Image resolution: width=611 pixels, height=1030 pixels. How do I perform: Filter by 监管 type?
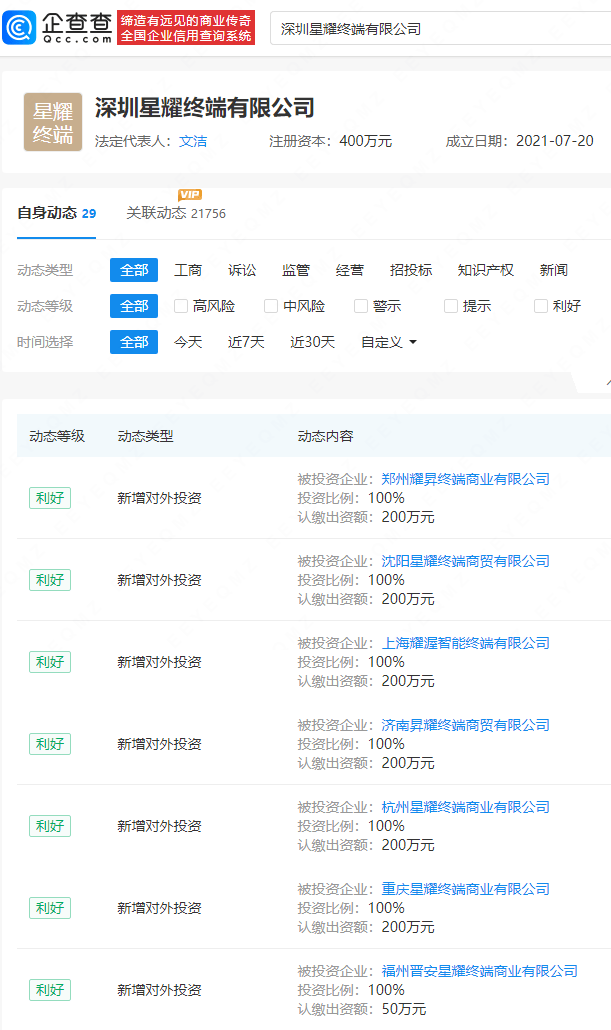tap(296, 270)
